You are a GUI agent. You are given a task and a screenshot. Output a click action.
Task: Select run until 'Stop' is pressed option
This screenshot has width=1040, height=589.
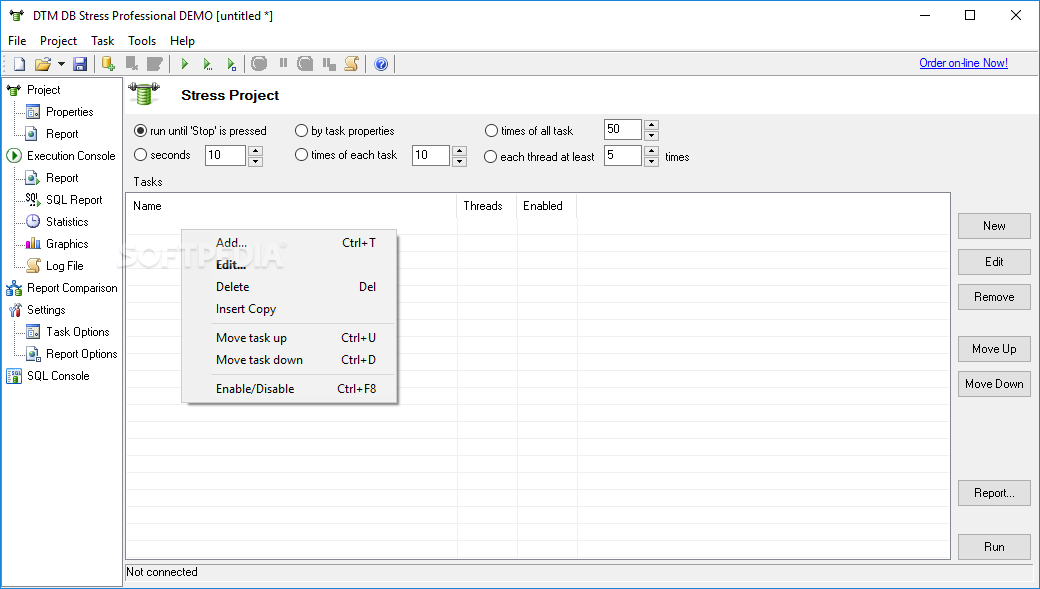tap(140, 131)
